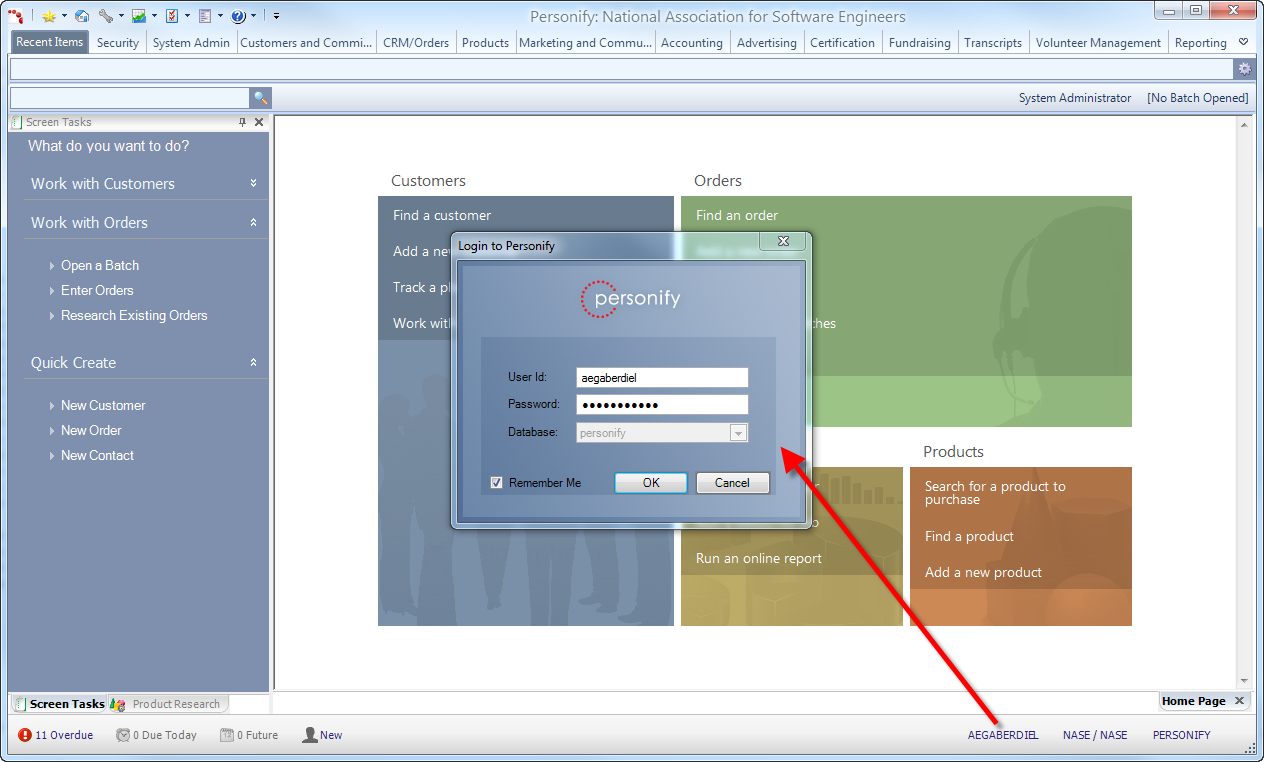Click NASE / NASE in status bar
The height and width of the screenshot is (762, 1264).
click(1095, 735)
